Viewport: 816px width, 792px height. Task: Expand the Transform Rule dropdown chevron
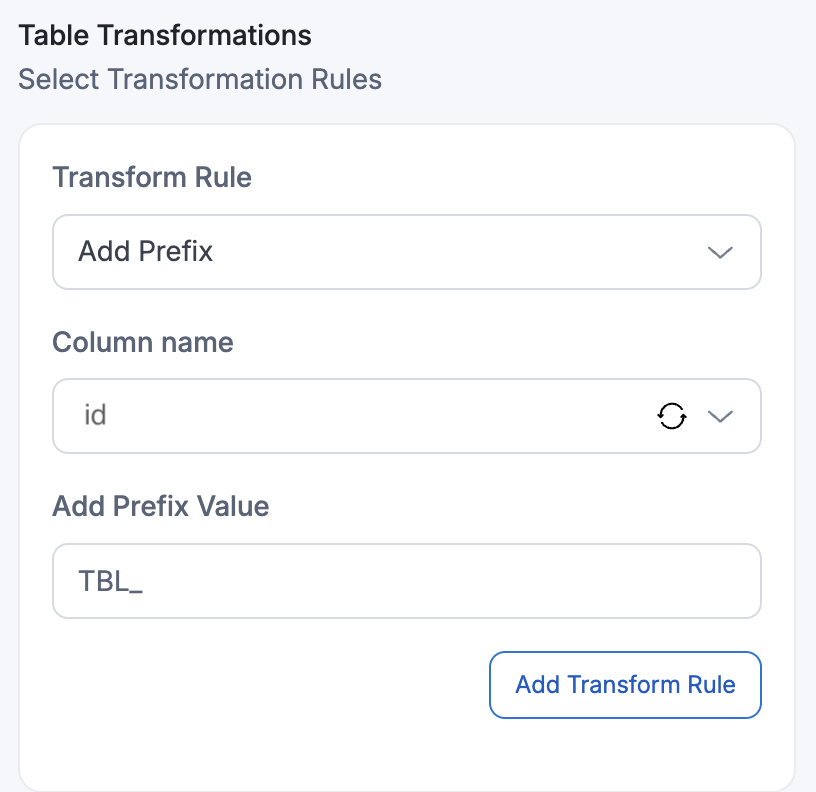tap(720, 252)
